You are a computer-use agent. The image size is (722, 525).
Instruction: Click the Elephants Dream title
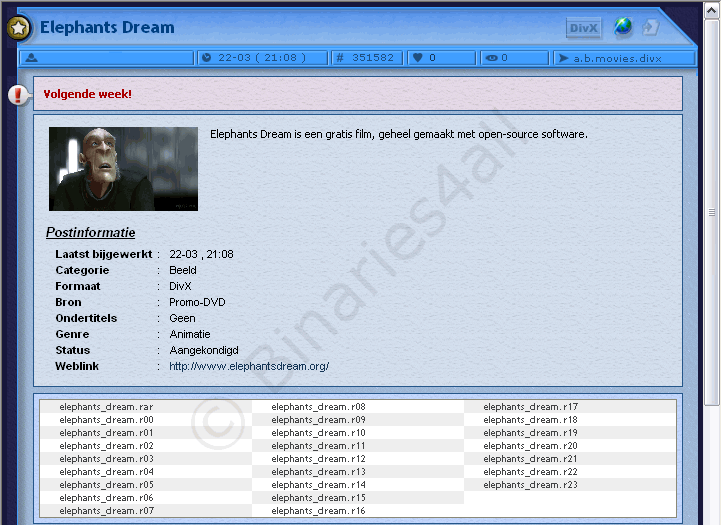click(x=107, y=28)
